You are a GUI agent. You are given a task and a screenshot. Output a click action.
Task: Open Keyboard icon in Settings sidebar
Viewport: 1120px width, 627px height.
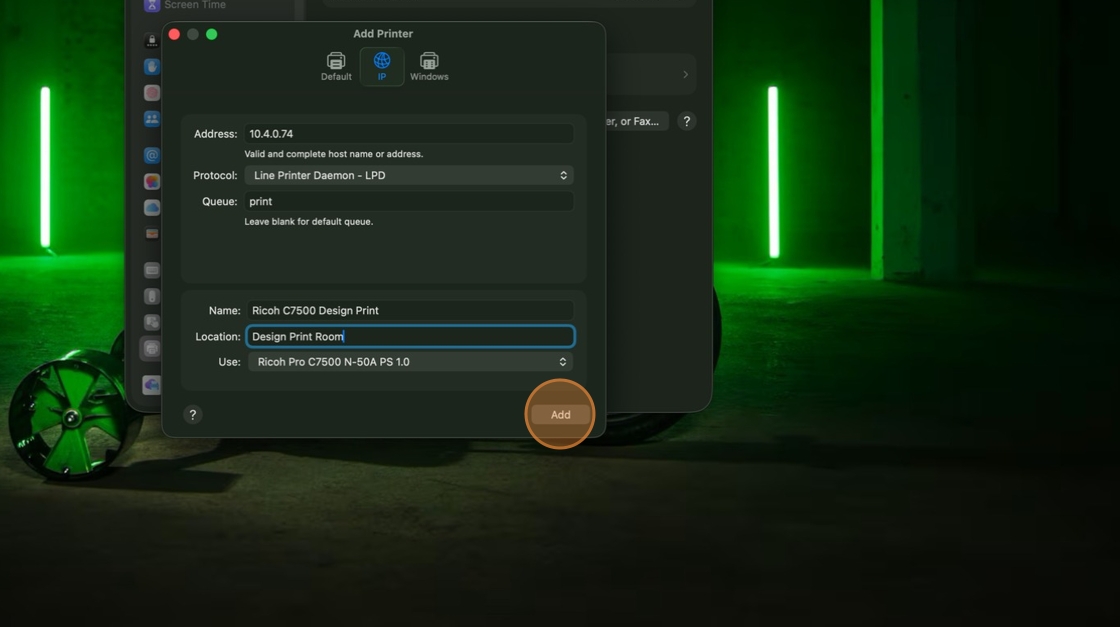coord(151,270)
